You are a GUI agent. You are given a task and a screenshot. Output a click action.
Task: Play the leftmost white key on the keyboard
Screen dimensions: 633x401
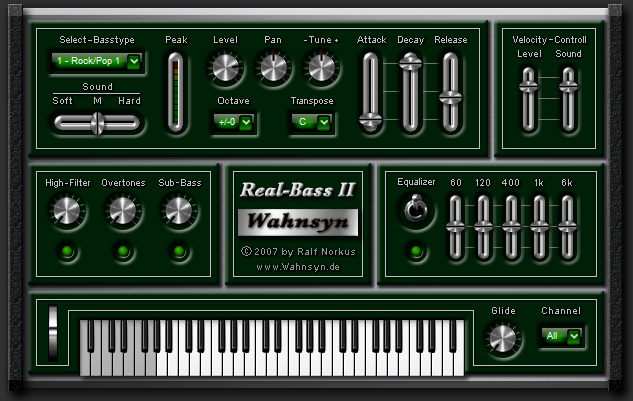coord(85,363)
